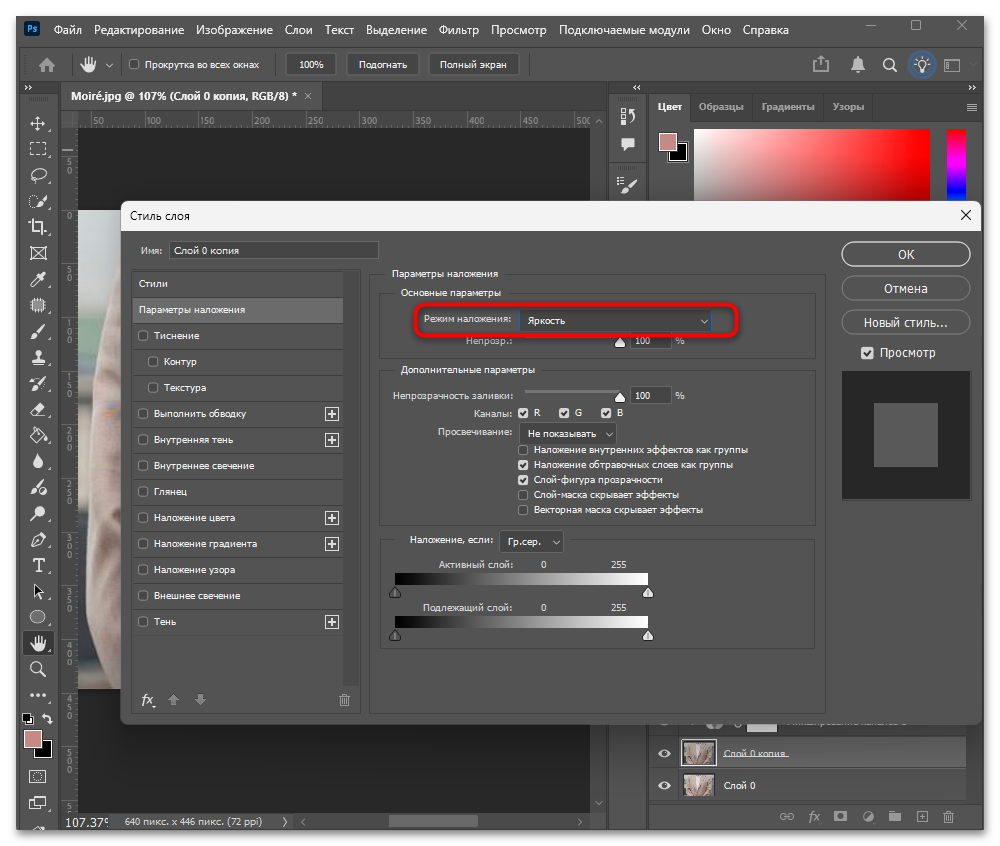This screenshot has height=846, width=1000.
Task: Select the Eyedropper tool
Action: coord(38,279)
